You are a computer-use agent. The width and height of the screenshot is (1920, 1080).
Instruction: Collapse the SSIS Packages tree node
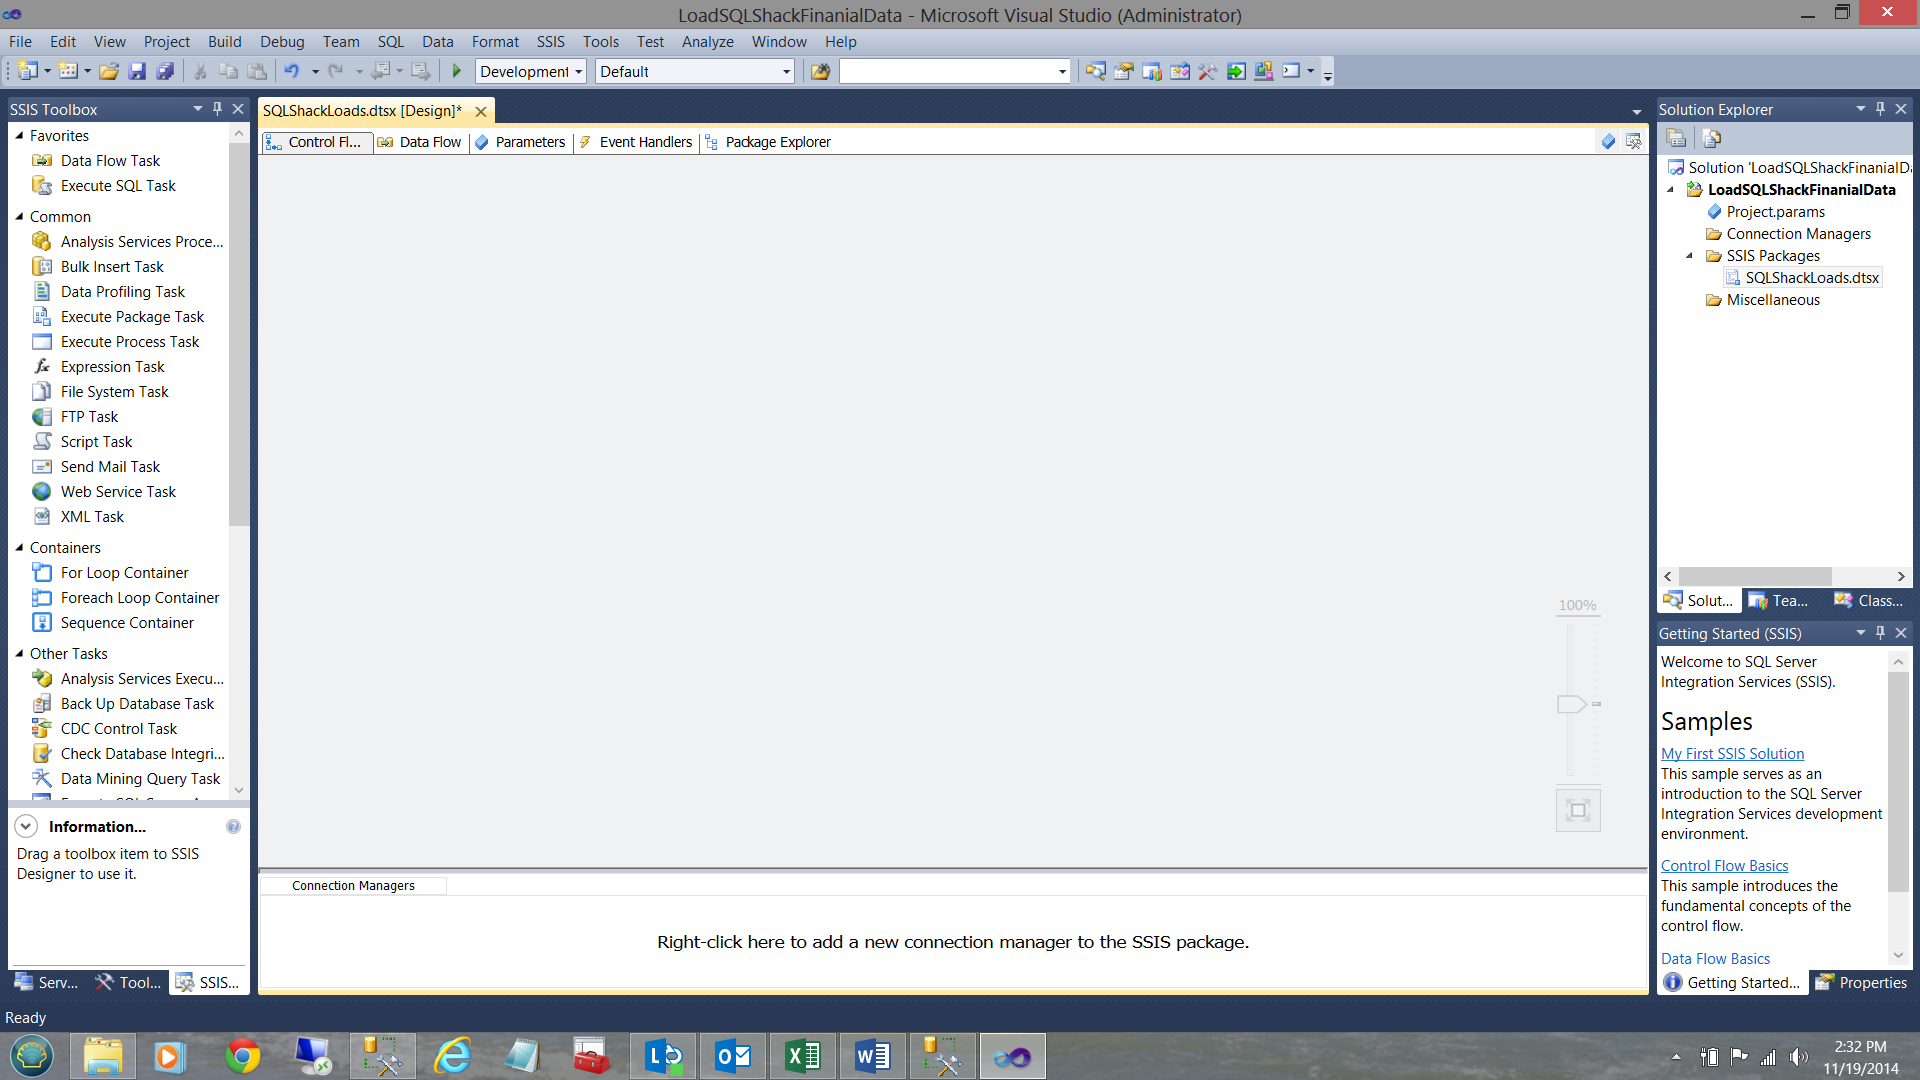(x=1690, y=256)
